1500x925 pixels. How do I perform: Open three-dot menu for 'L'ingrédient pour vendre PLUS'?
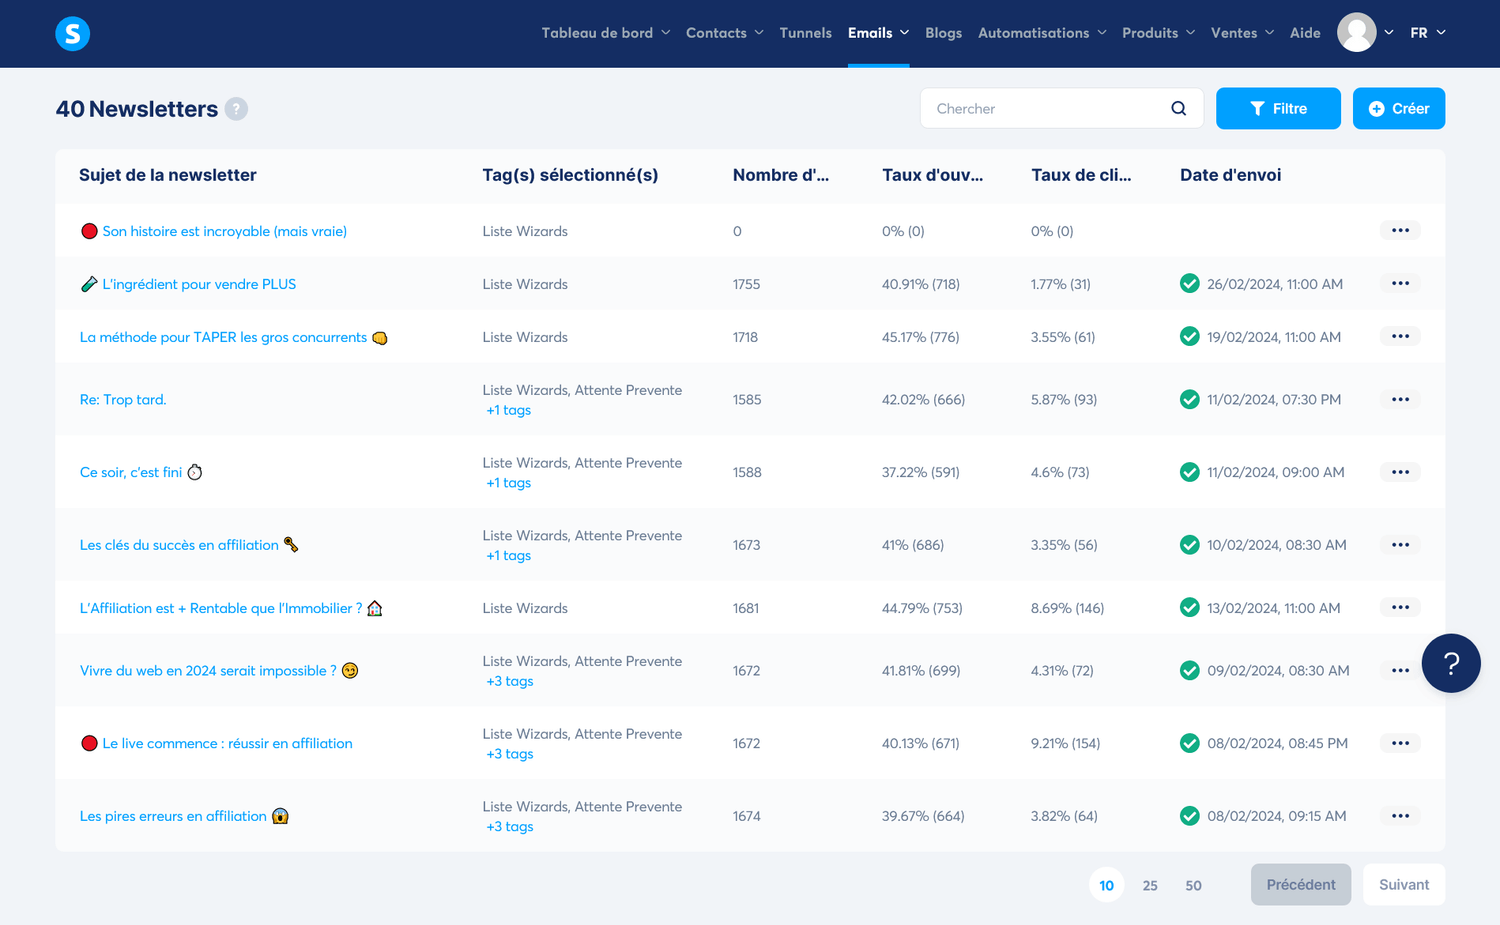tap(1400, 284)
